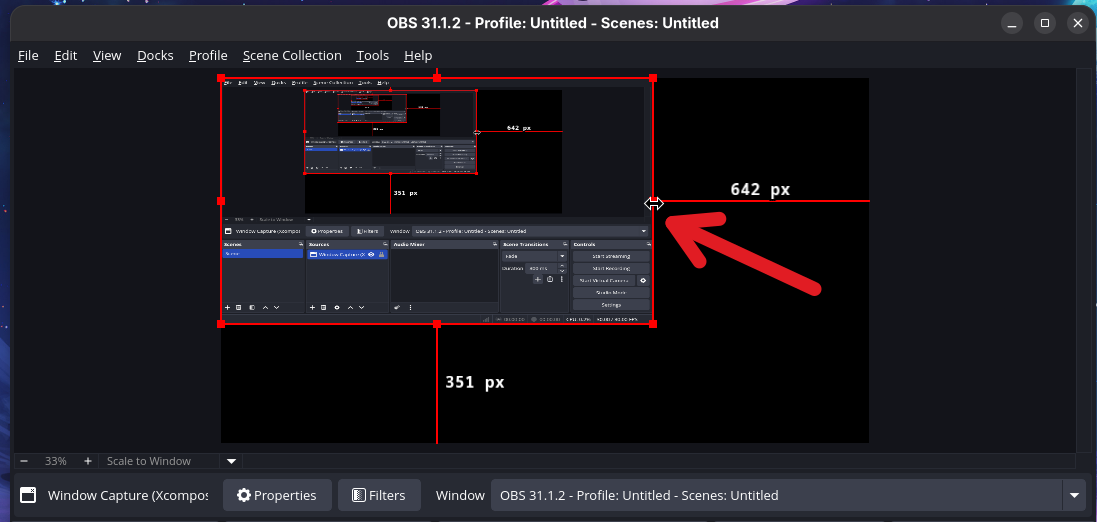Screen dimensions: 1097x522
Task: Open source Properties
Action: [x=276, y=495]
